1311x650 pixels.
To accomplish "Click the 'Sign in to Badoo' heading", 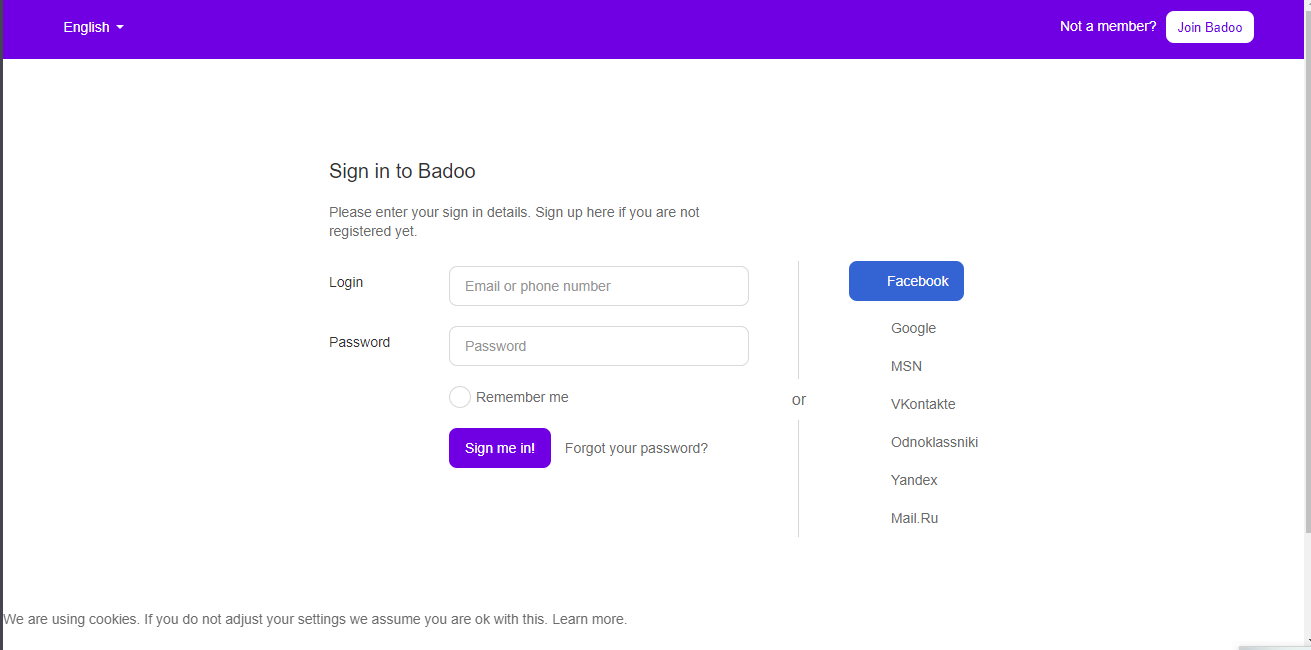I will [402, 171].
